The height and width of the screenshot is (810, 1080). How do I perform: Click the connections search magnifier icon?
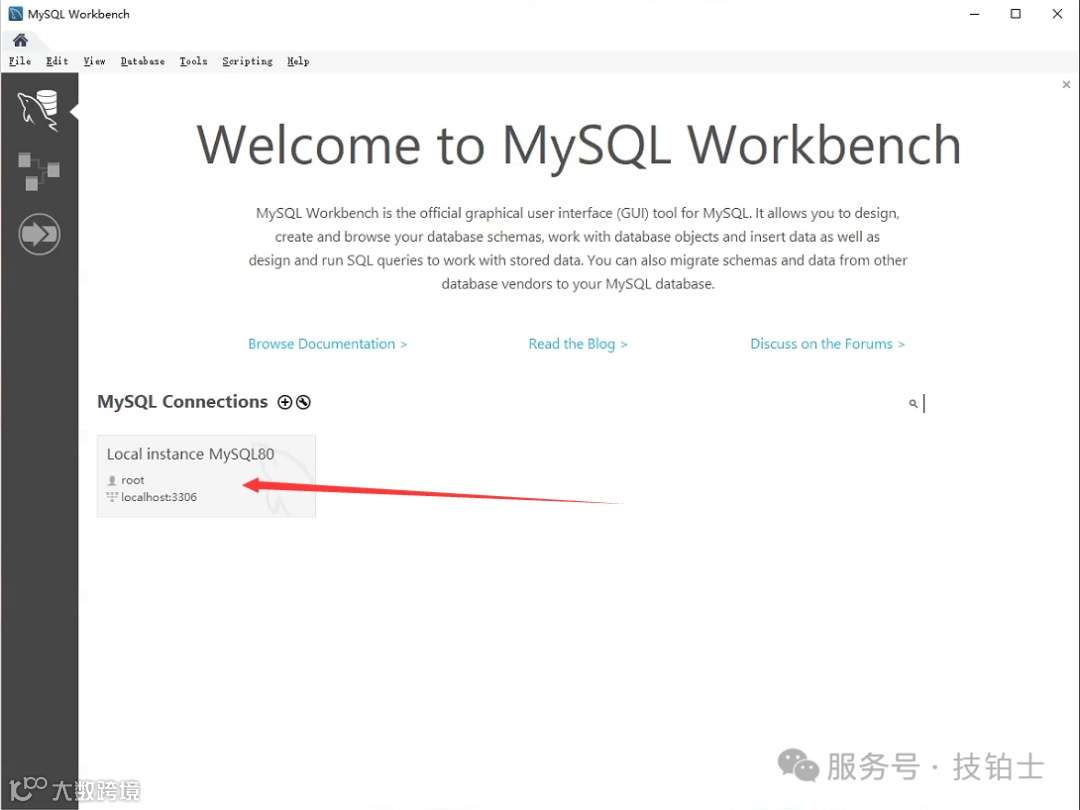click(x=913, y=404)
